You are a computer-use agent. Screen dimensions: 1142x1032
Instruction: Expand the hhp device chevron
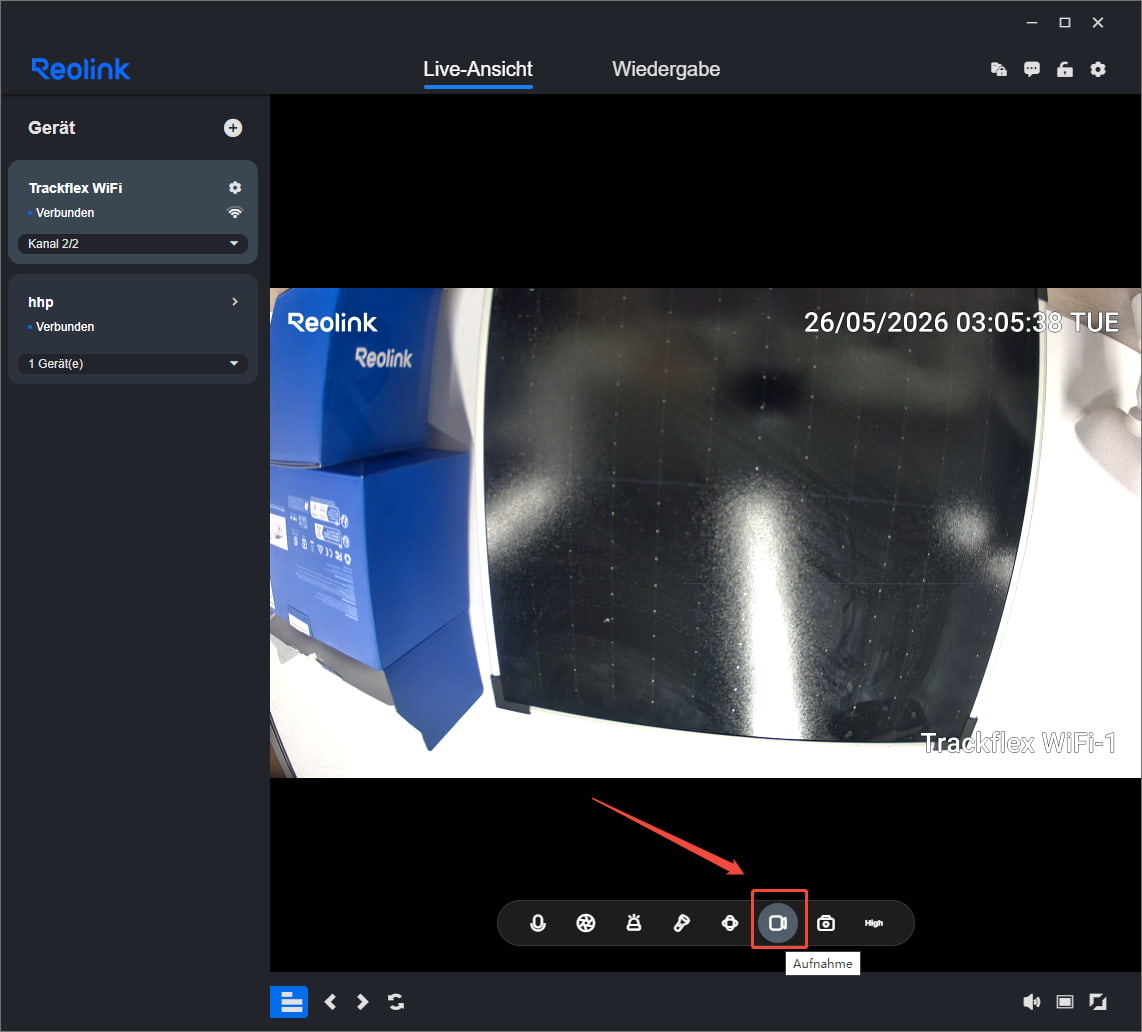coord(235,302)
